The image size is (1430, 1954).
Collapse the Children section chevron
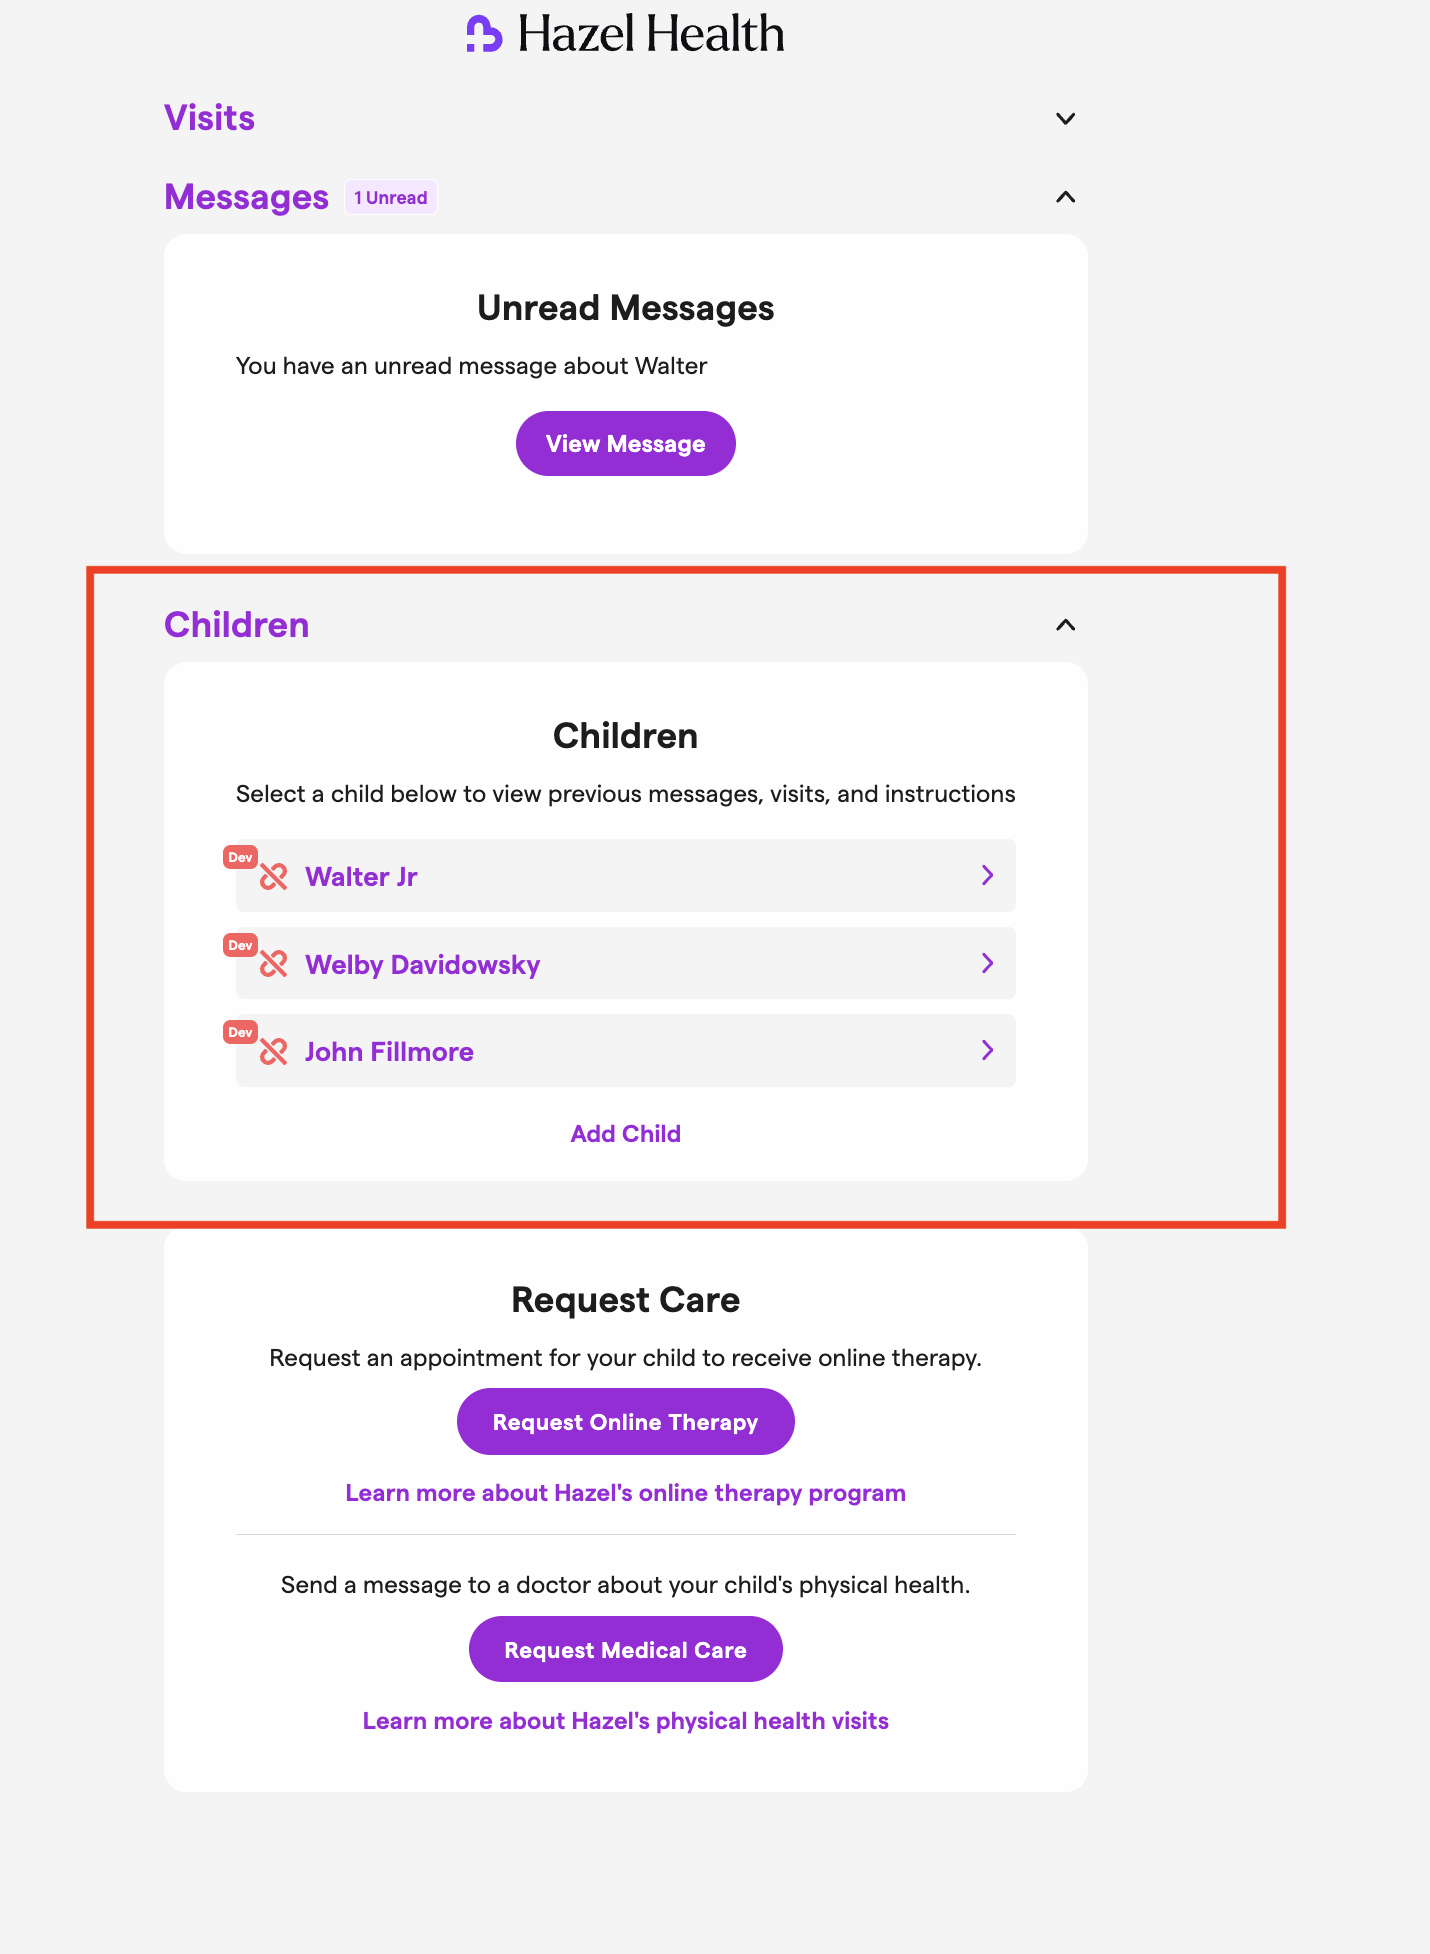(x=1066, y=625)
